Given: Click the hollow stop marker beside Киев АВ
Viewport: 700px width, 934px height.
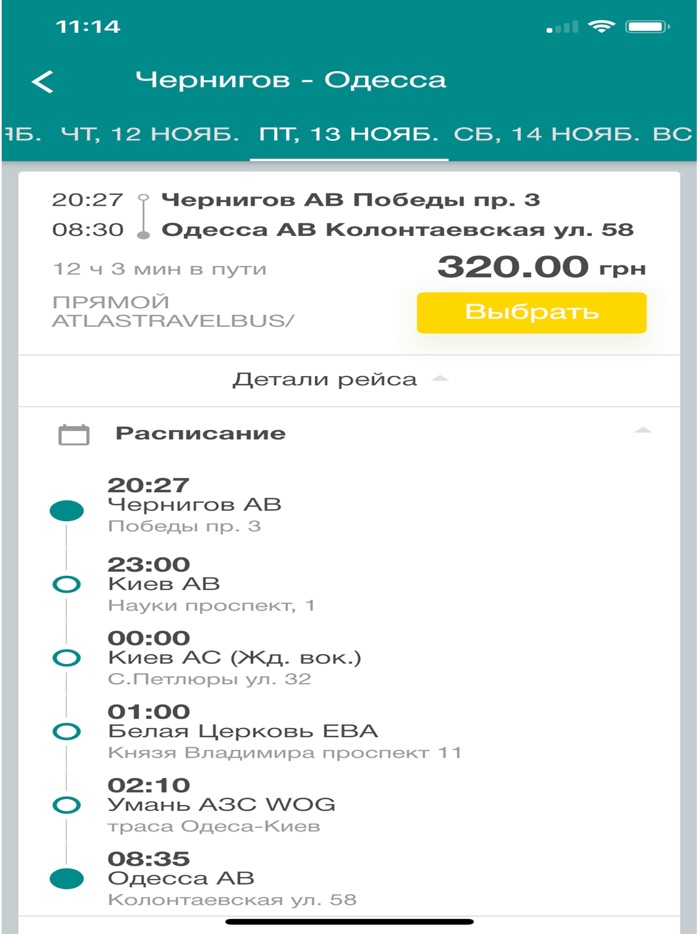Looking at the screenshot, I should [x=66, y=585].
